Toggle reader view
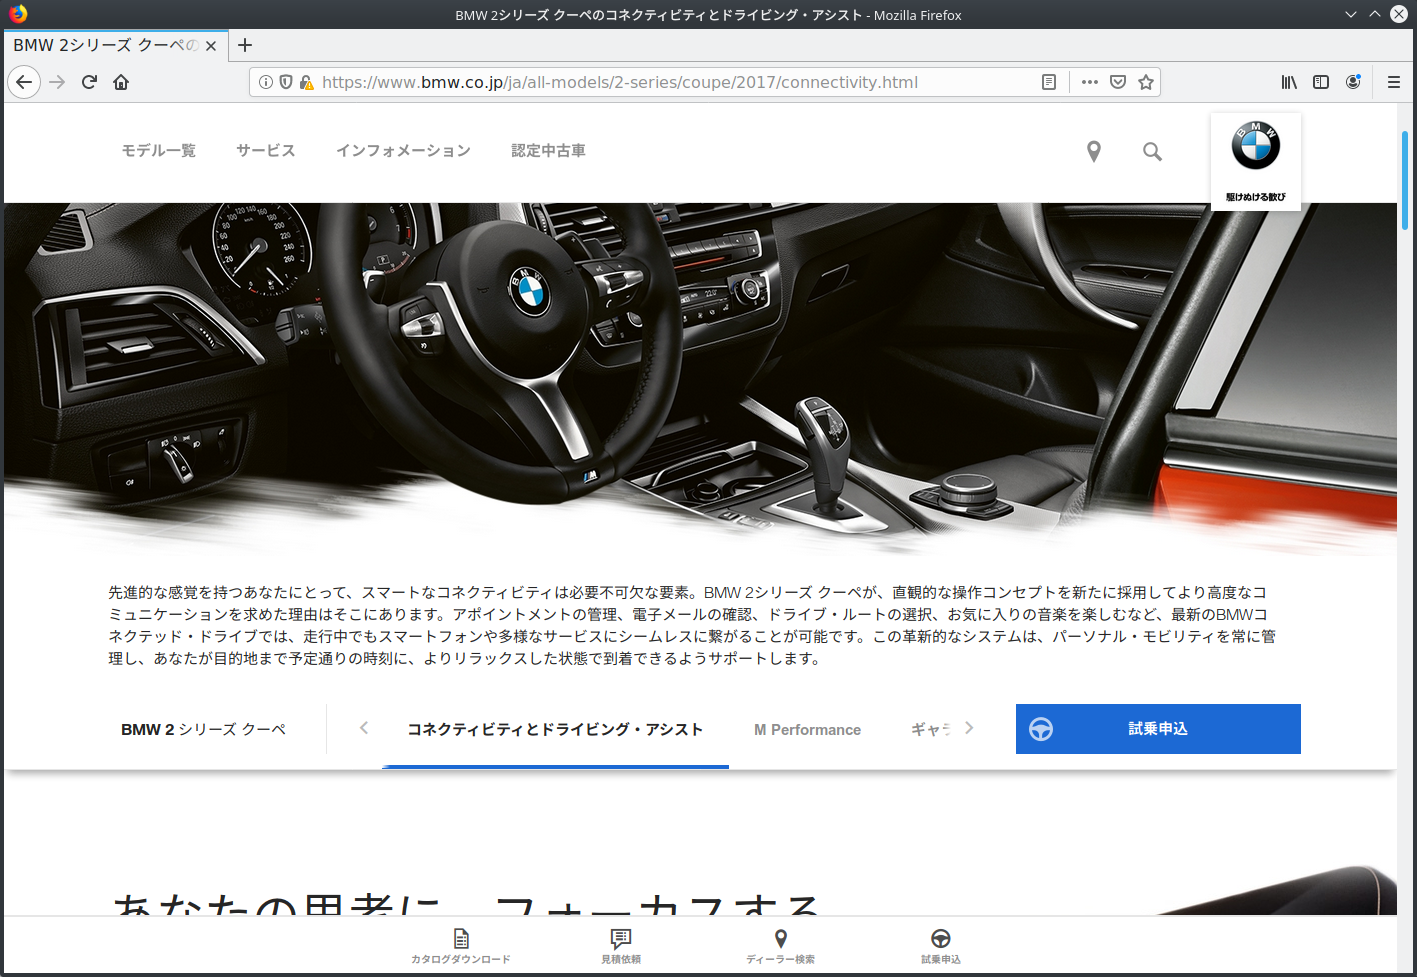The height and width of the screenshot is (977, 1417). pyautogui.click(x=1049, y=82)
